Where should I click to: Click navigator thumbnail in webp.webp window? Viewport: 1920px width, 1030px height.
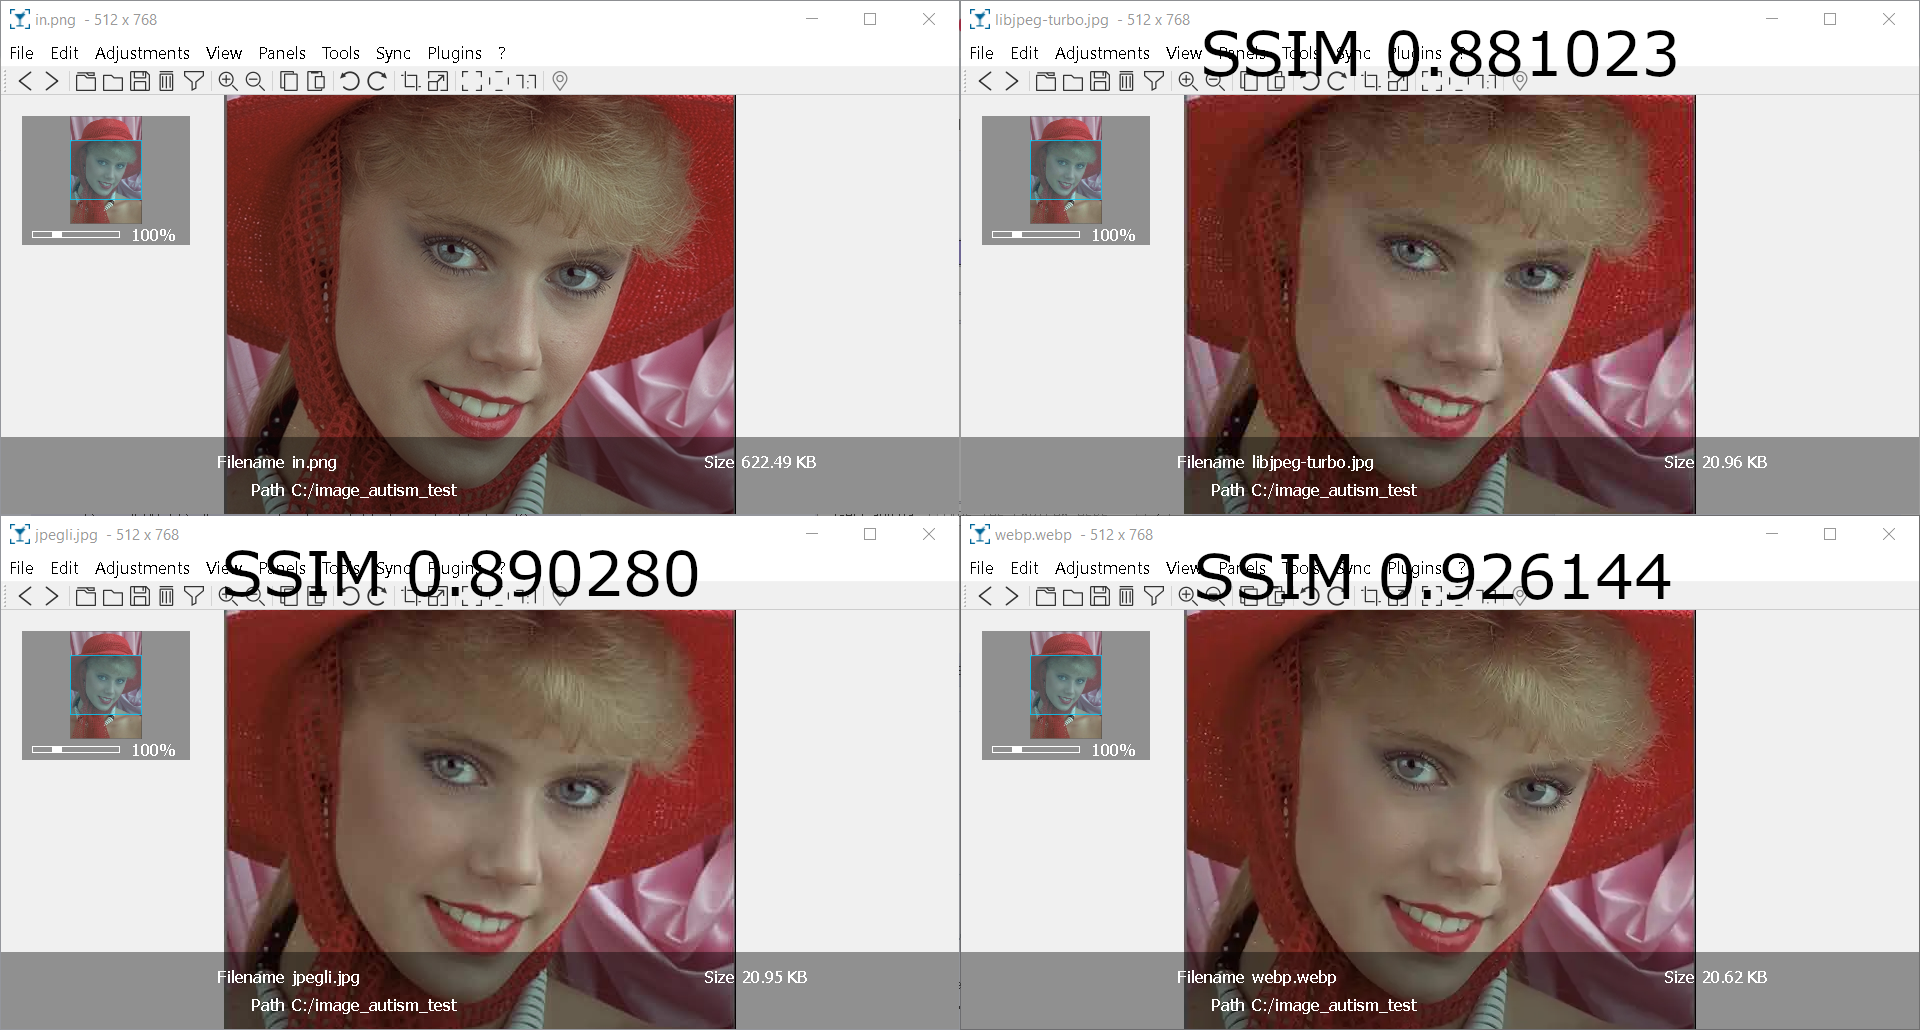1066,685
